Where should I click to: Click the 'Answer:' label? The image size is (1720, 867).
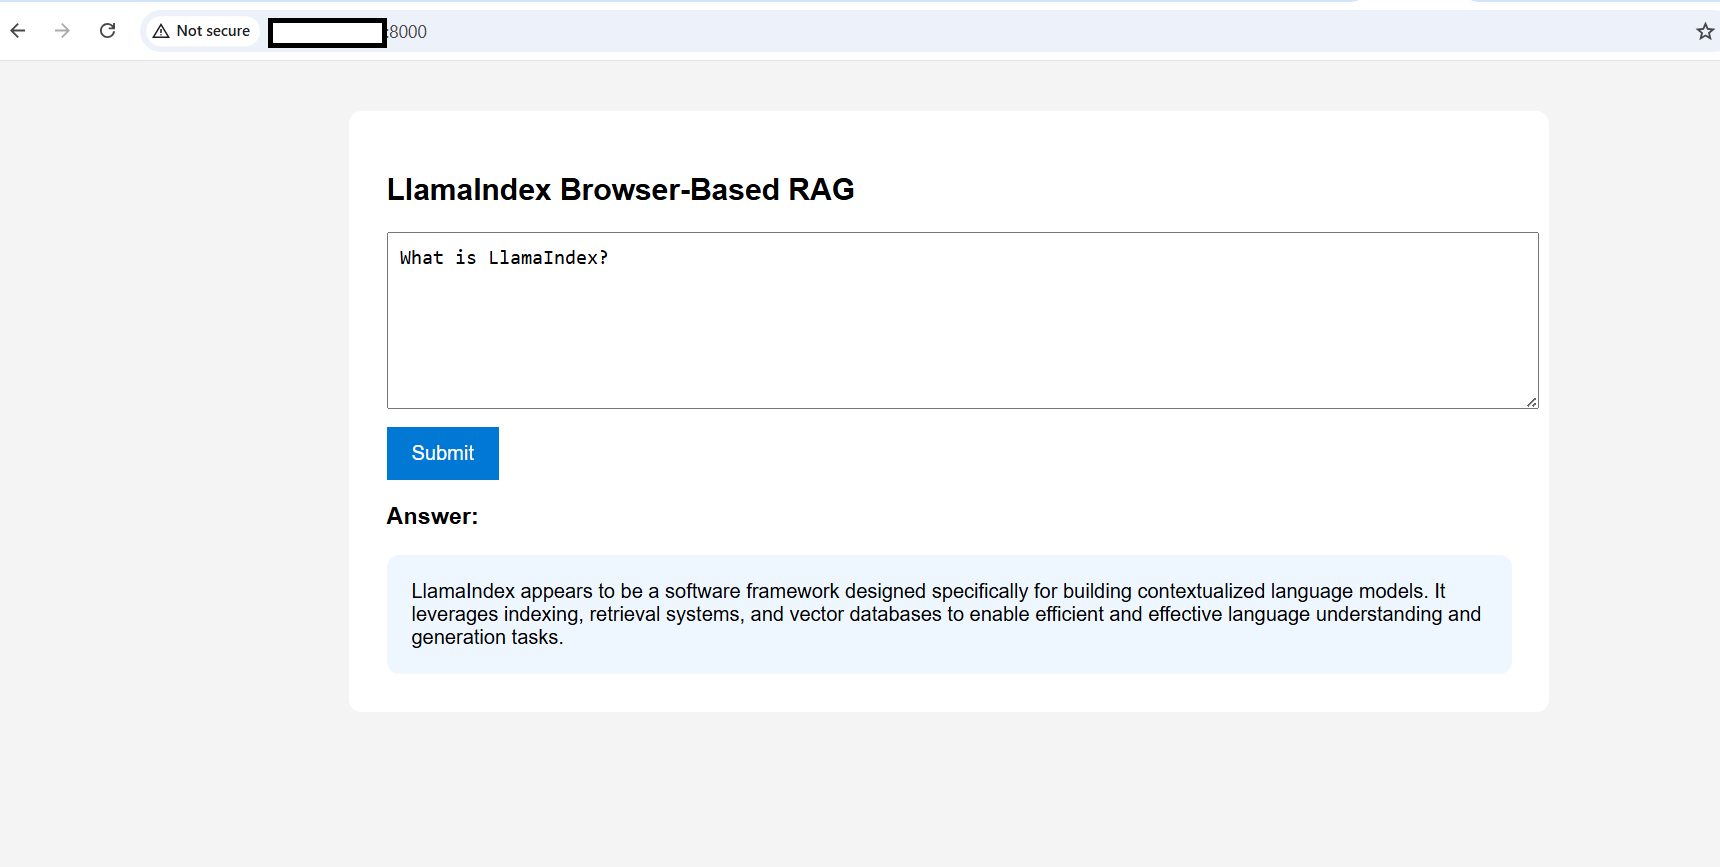tap(432, 516)
